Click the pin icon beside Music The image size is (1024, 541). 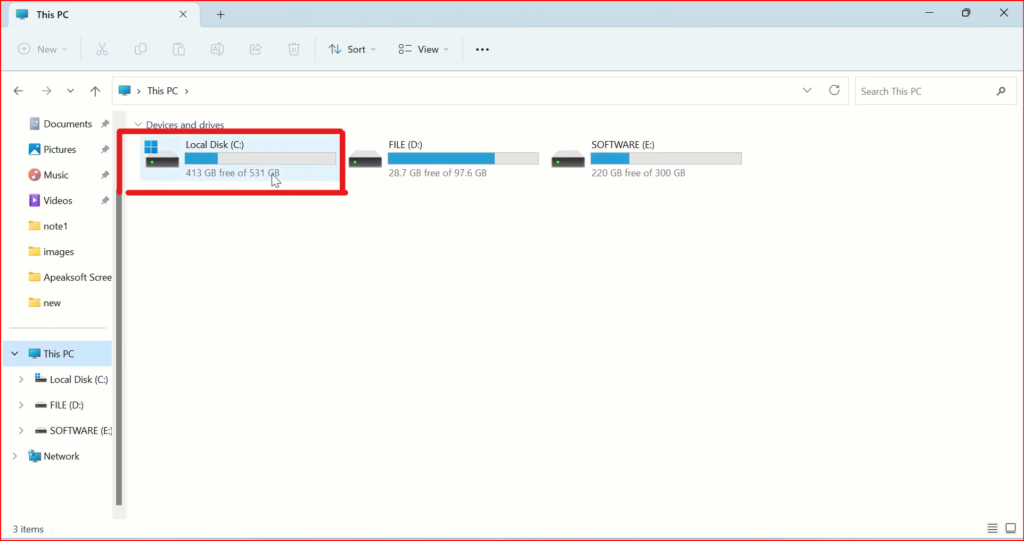click(x=104, y=175)
